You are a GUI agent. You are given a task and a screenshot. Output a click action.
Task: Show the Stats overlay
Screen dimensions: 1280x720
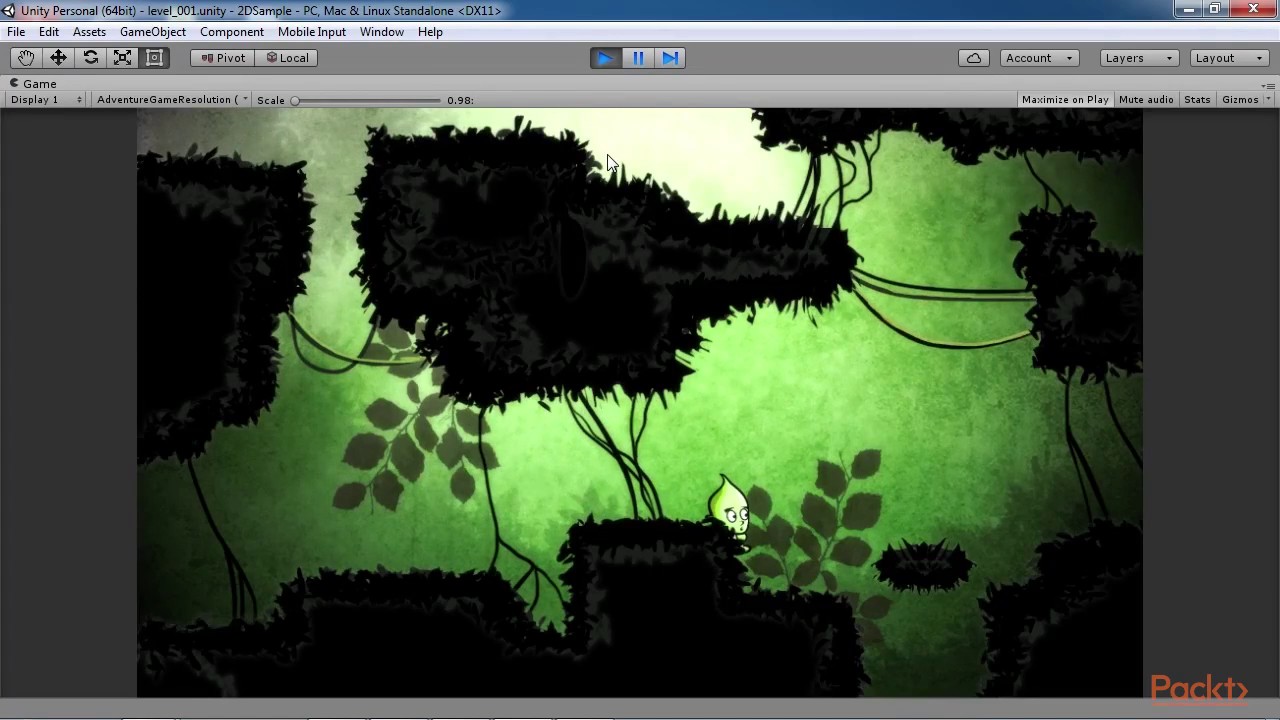(x=1197, y=100)
